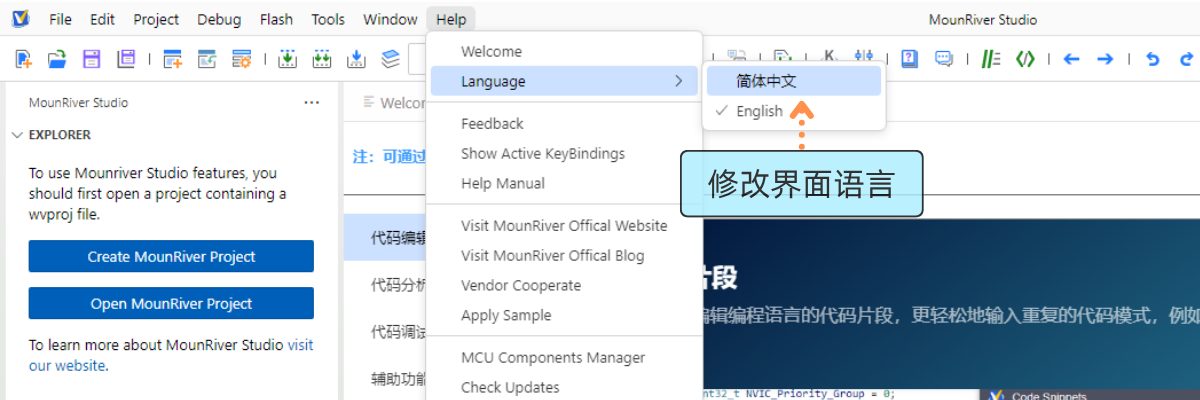
Task: Click the New File toolbar icon
Action: (x=24, y=59)
